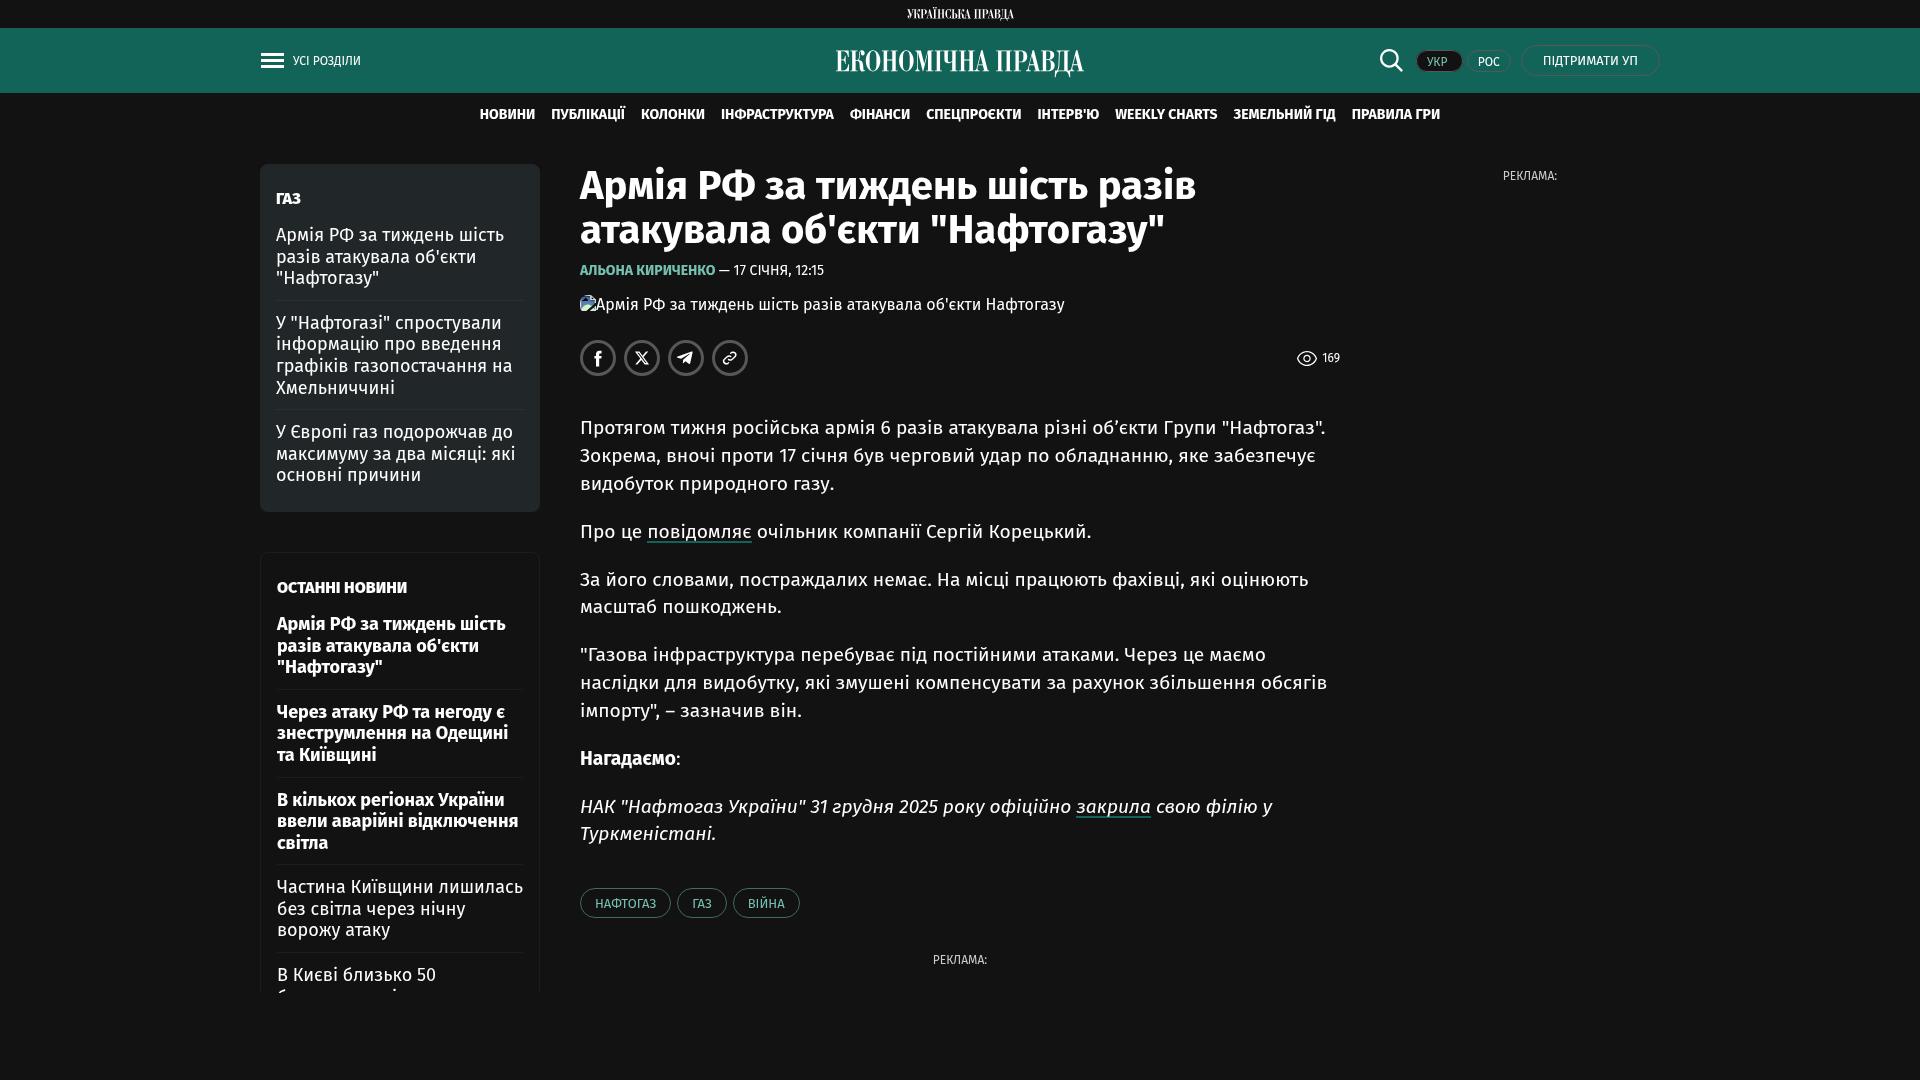Click the article image placeholder

tap(822, 305)
